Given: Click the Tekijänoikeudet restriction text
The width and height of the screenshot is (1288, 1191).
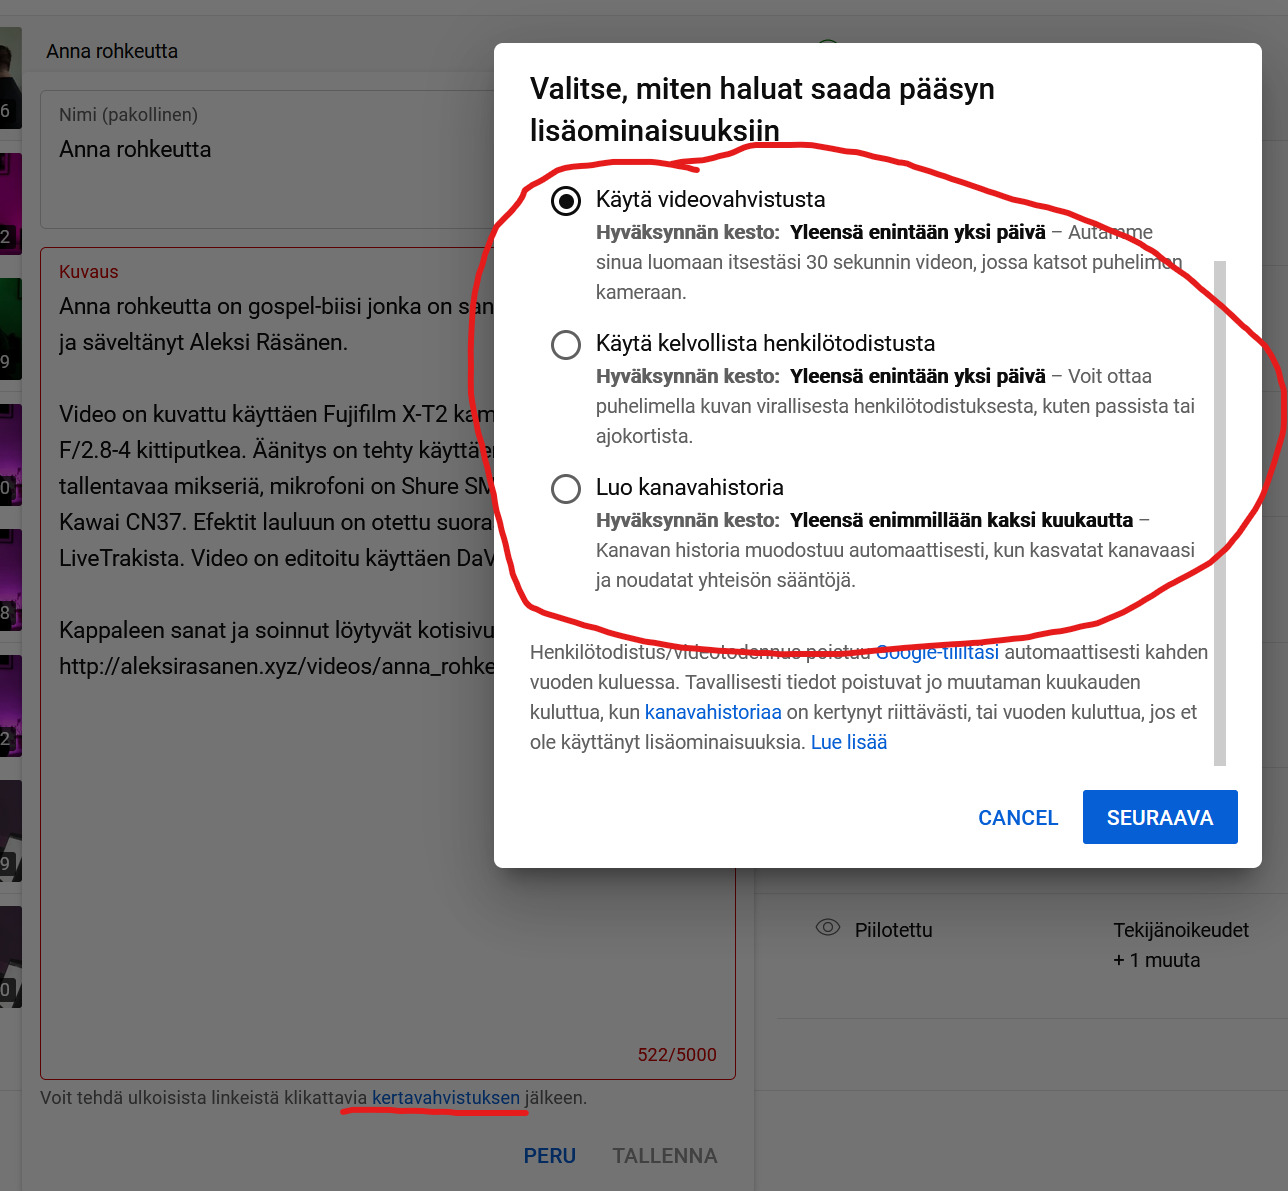Looking at the screenshot, I should 1181,930.
